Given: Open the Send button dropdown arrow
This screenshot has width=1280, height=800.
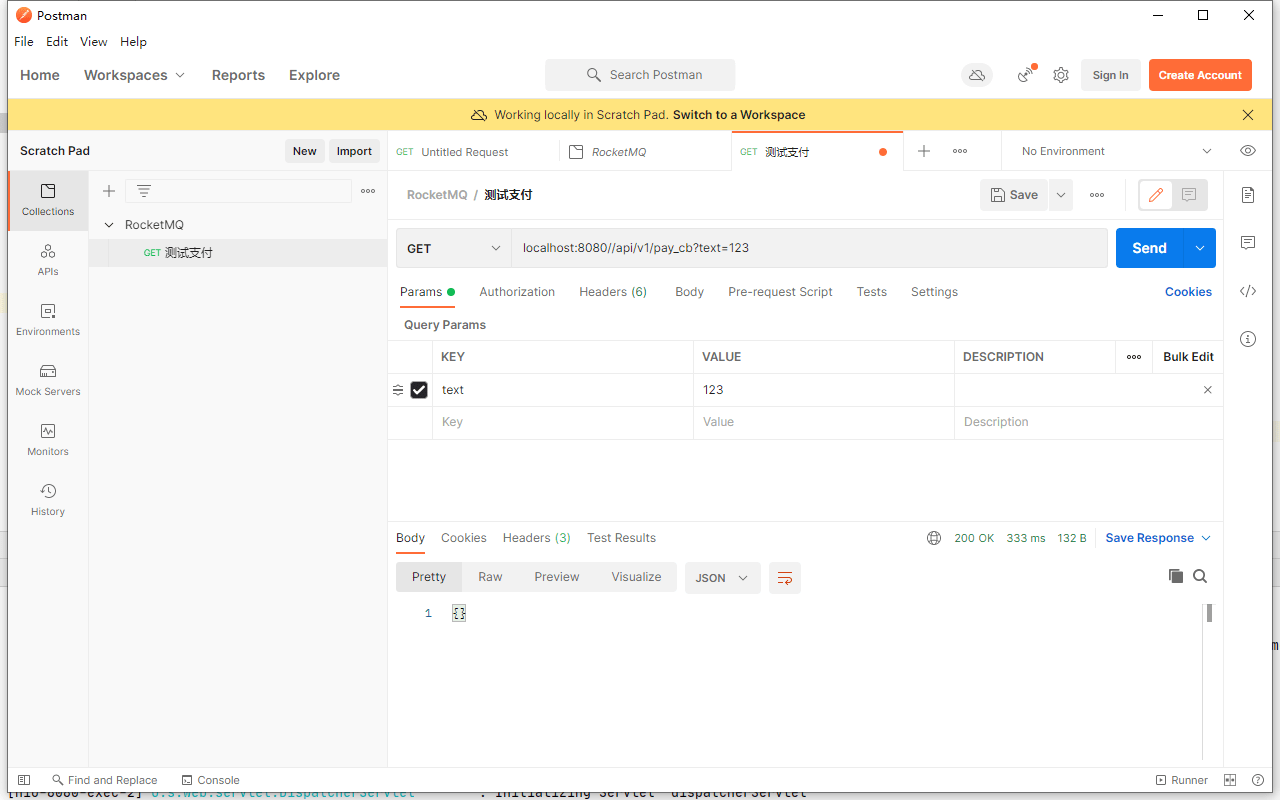Looking at the screenshot, I should [1199, 248].
